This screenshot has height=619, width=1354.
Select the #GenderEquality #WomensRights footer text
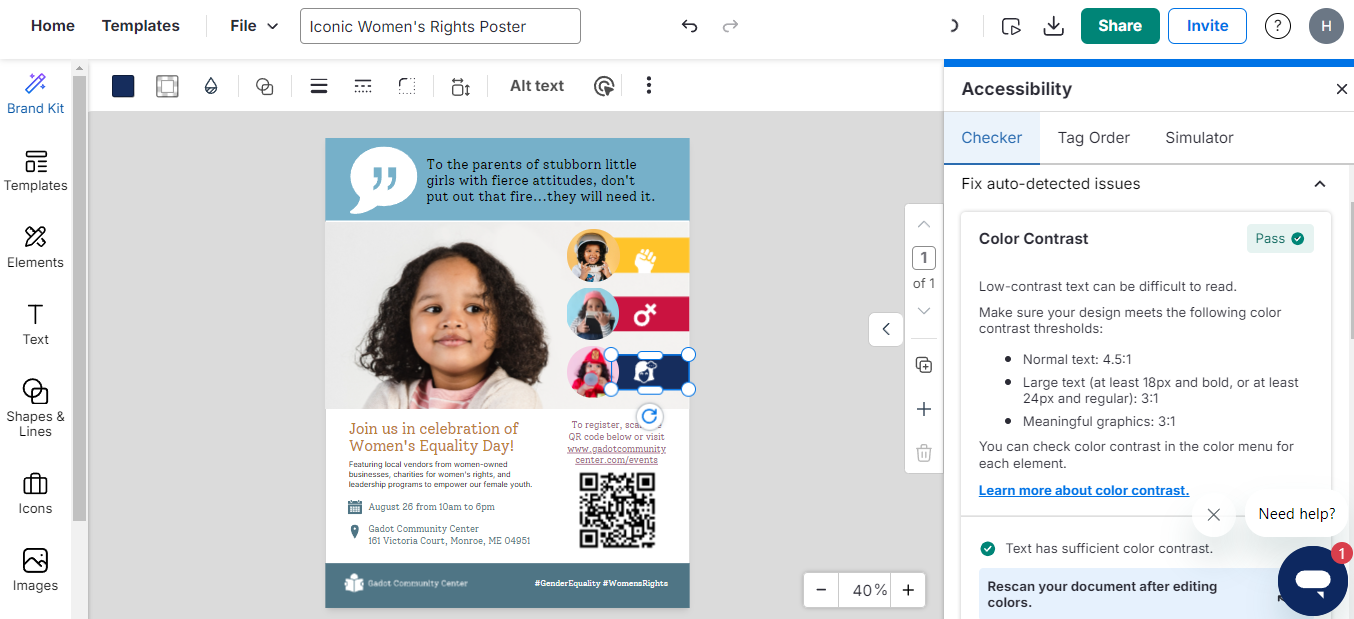601,583
